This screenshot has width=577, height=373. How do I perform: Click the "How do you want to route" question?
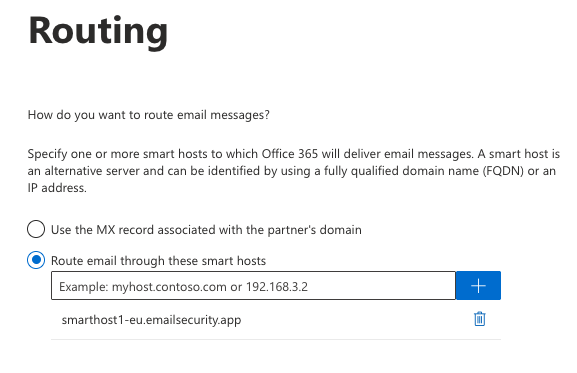(x=149, y=115)
